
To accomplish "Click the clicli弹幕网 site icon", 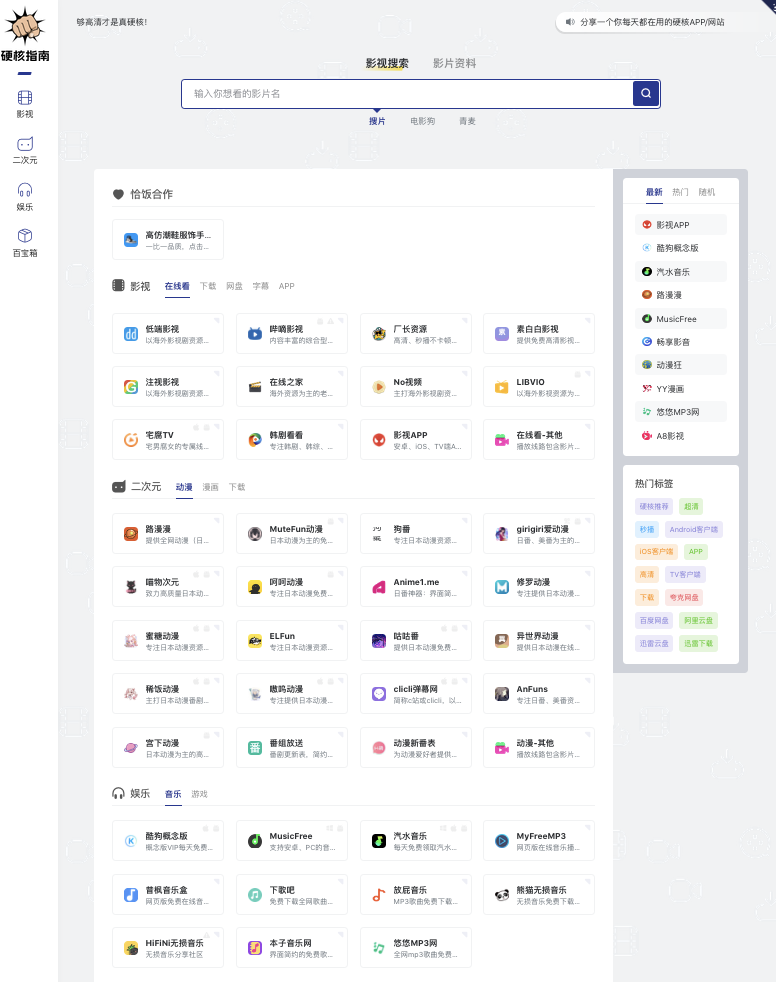I will coord(379,694).
